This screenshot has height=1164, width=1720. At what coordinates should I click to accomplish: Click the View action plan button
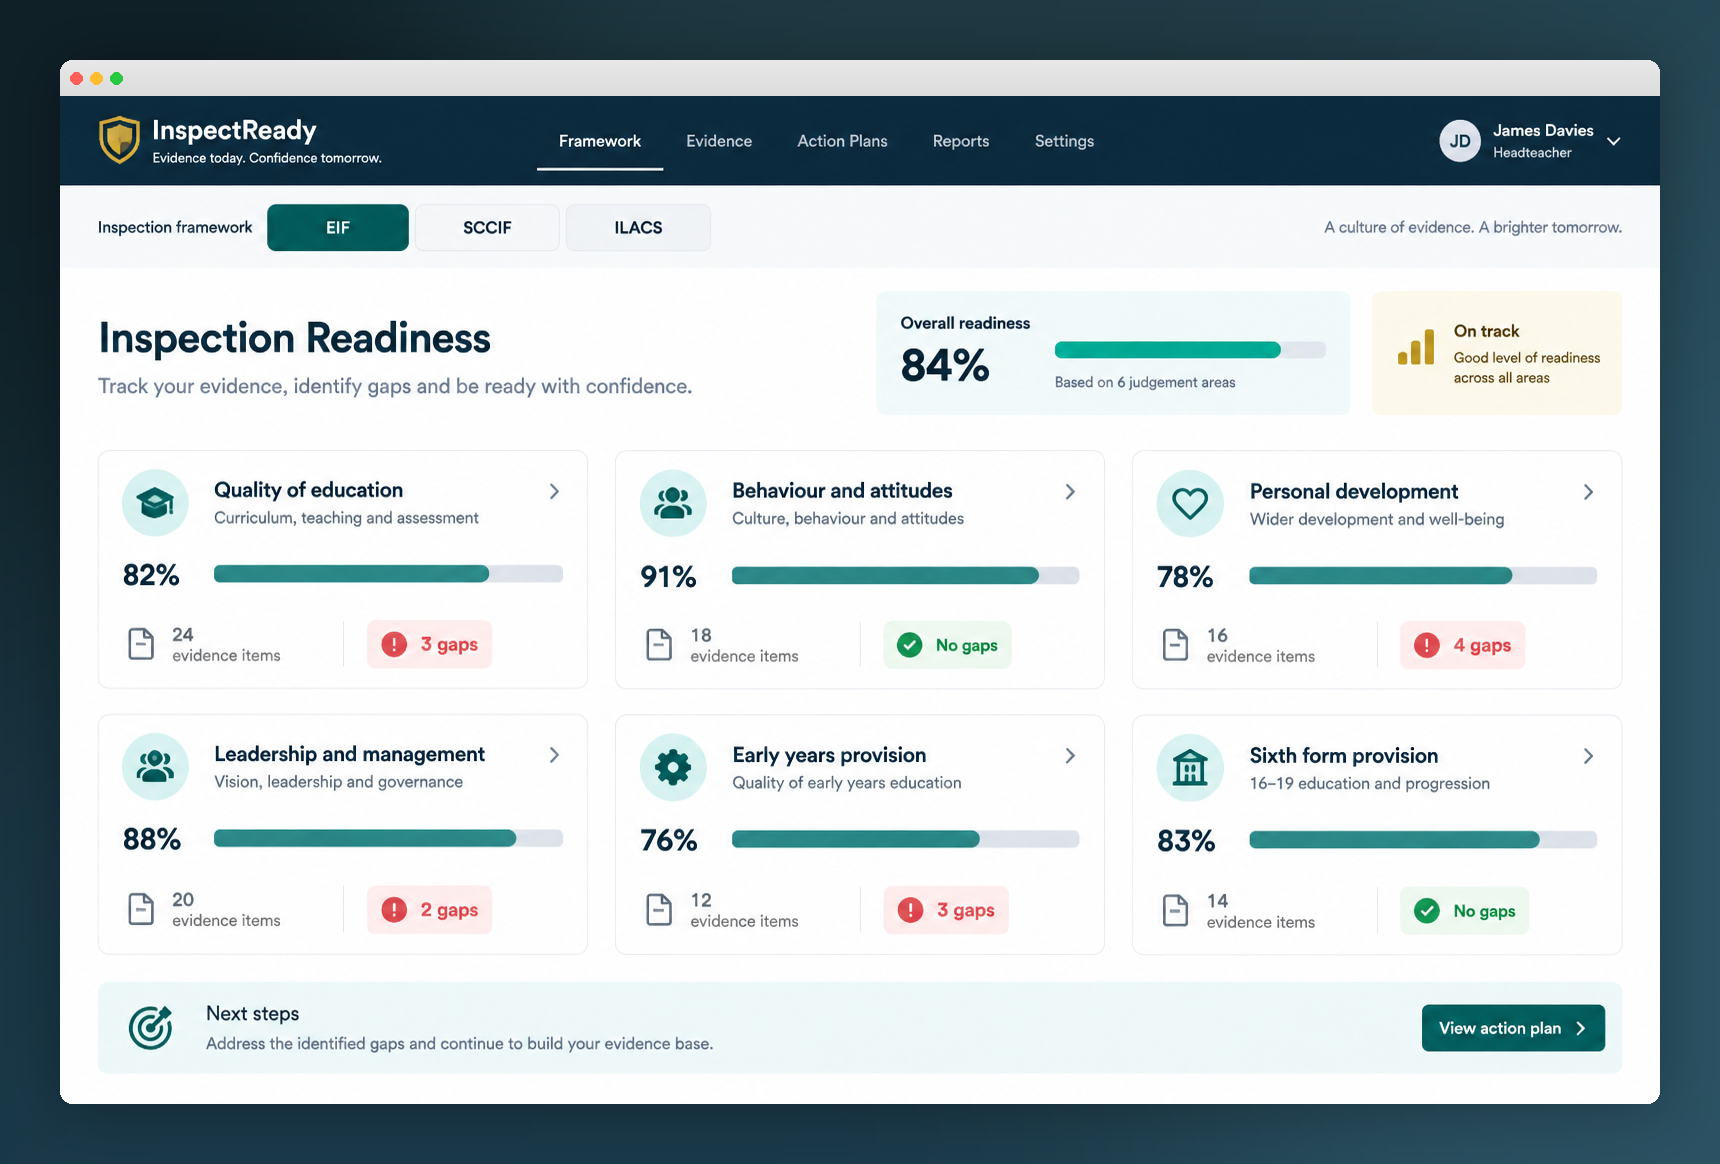pos(1513,1028)
